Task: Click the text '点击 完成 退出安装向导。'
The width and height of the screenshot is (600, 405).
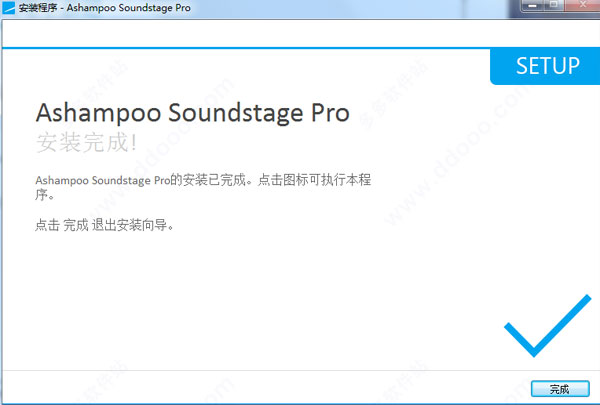Action: [x=104, y=225]
